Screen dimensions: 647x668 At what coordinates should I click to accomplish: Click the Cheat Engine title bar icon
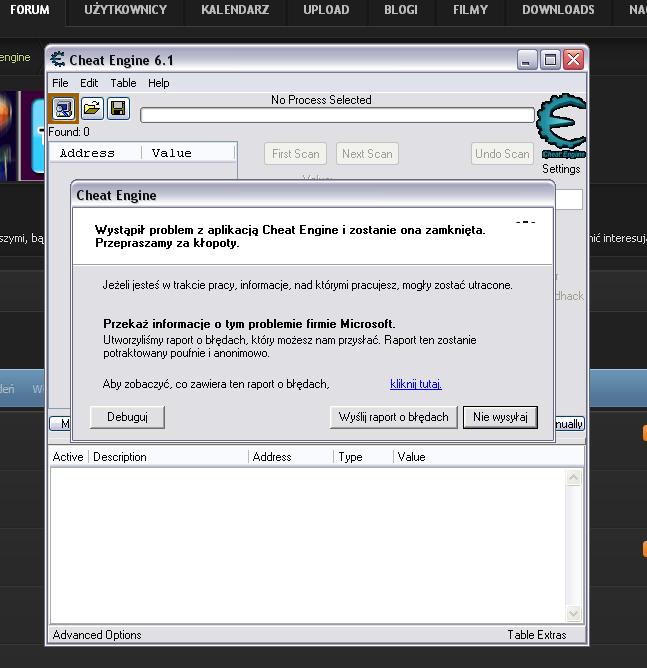tap(58, 60)
